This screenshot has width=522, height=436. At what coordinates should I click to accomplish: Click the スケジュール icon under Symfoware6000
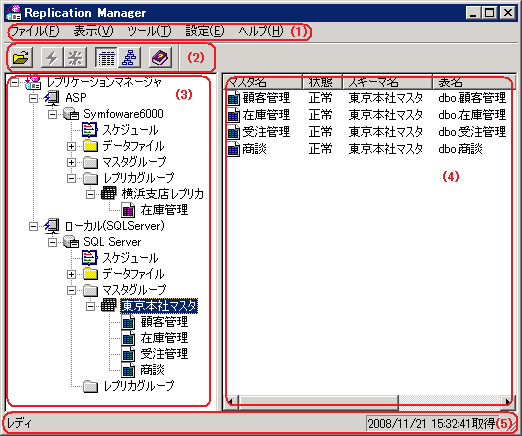pos(90,130)
